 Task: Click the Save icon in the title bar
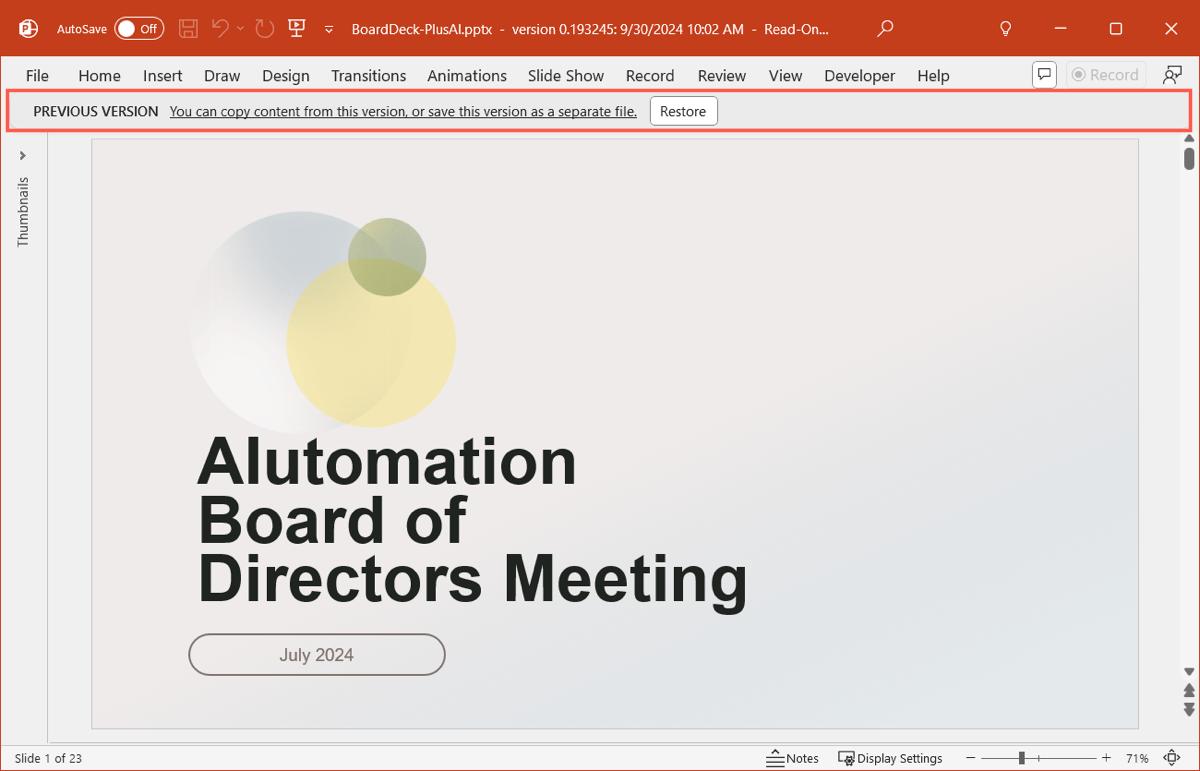pyautogui.click(x=188, y=29)
